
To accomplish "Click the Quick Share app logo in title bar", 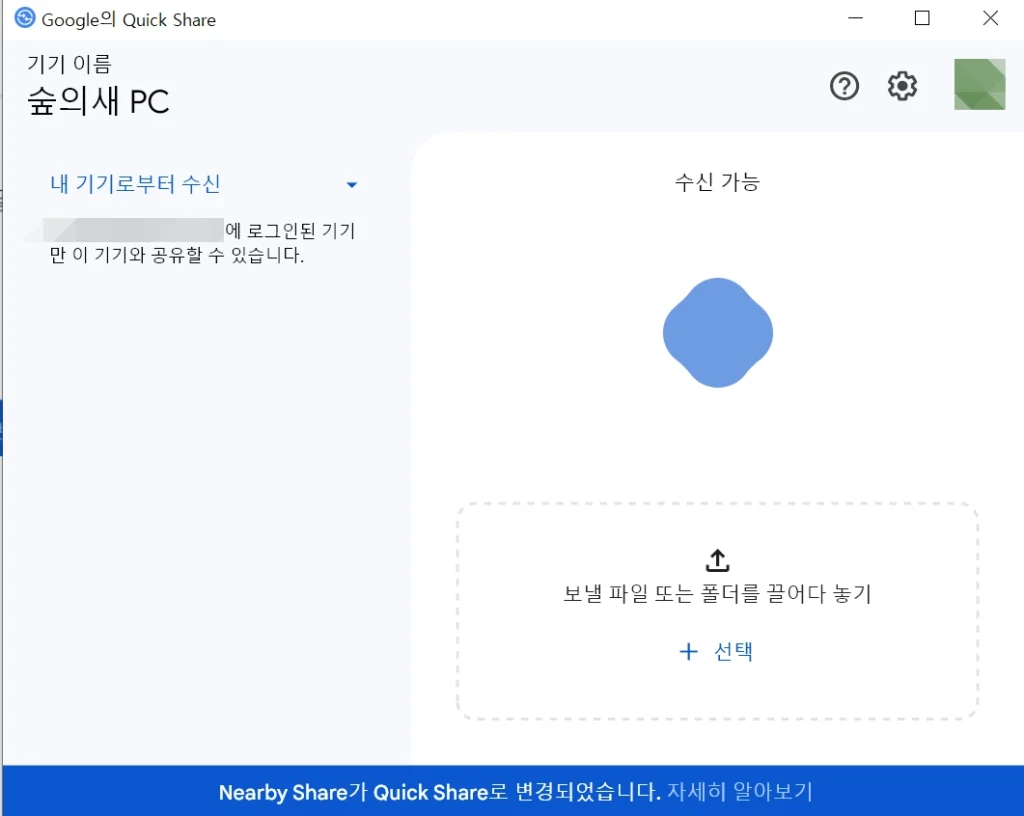I will point(25,18).
